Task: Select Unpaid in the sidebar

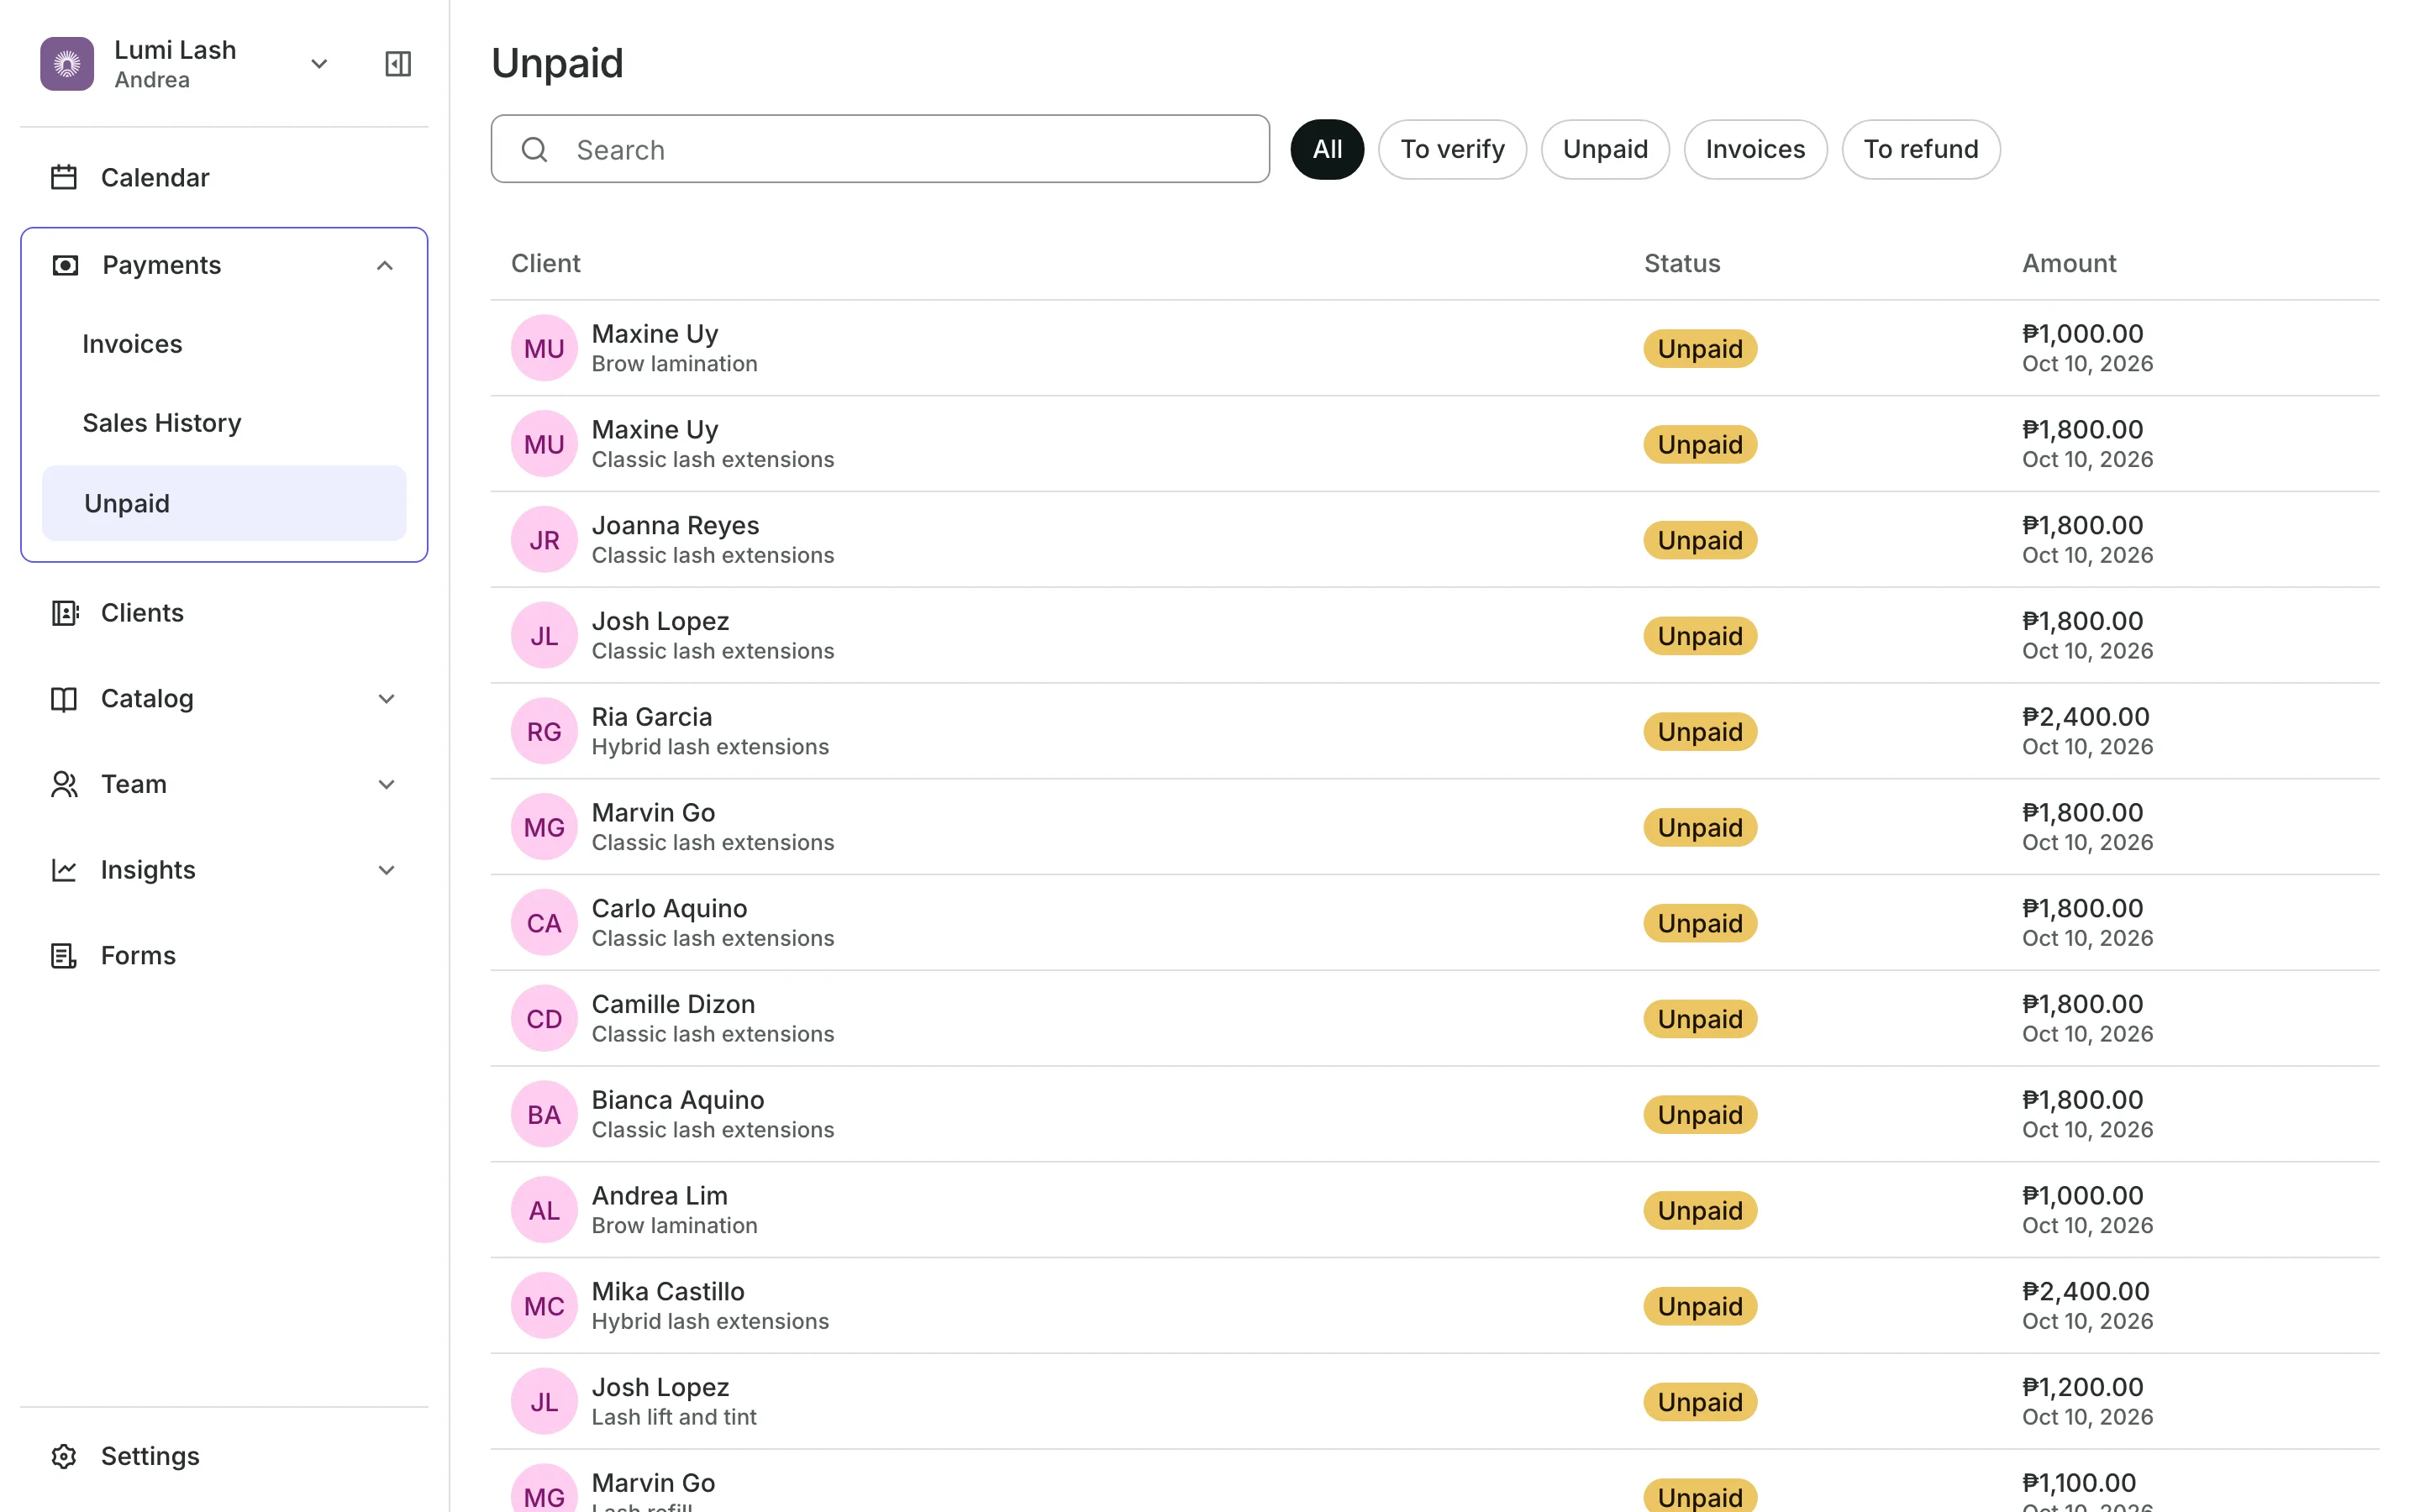Action: tap(224, 503)
